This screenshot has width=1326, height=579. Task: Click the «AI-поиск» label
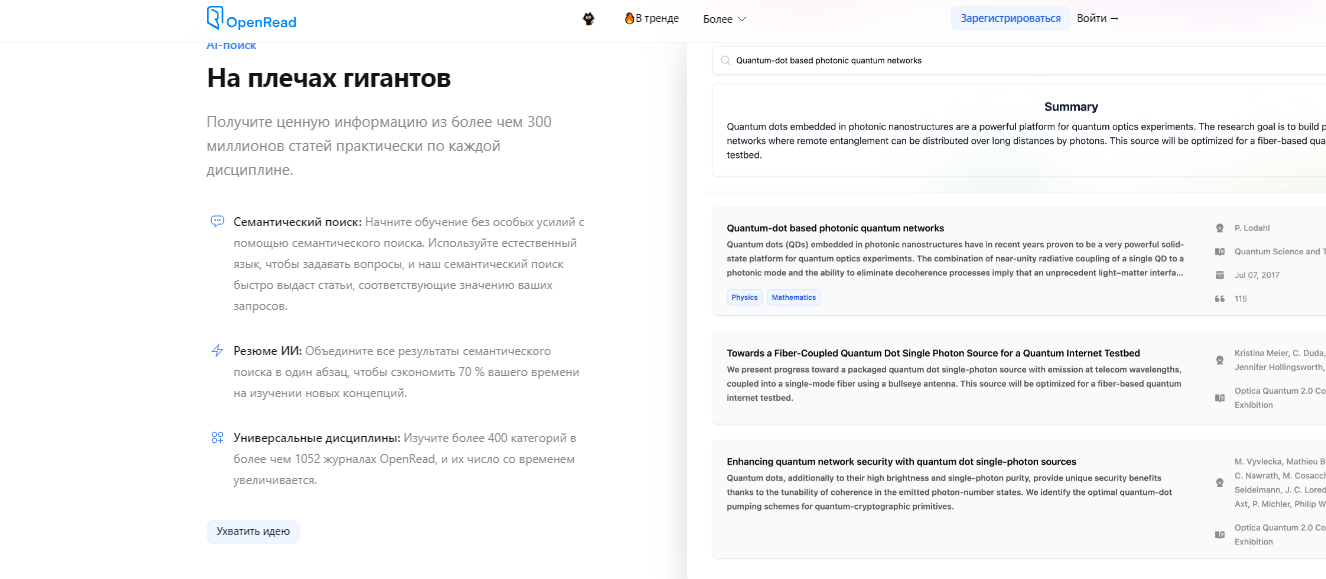[231, 45]
